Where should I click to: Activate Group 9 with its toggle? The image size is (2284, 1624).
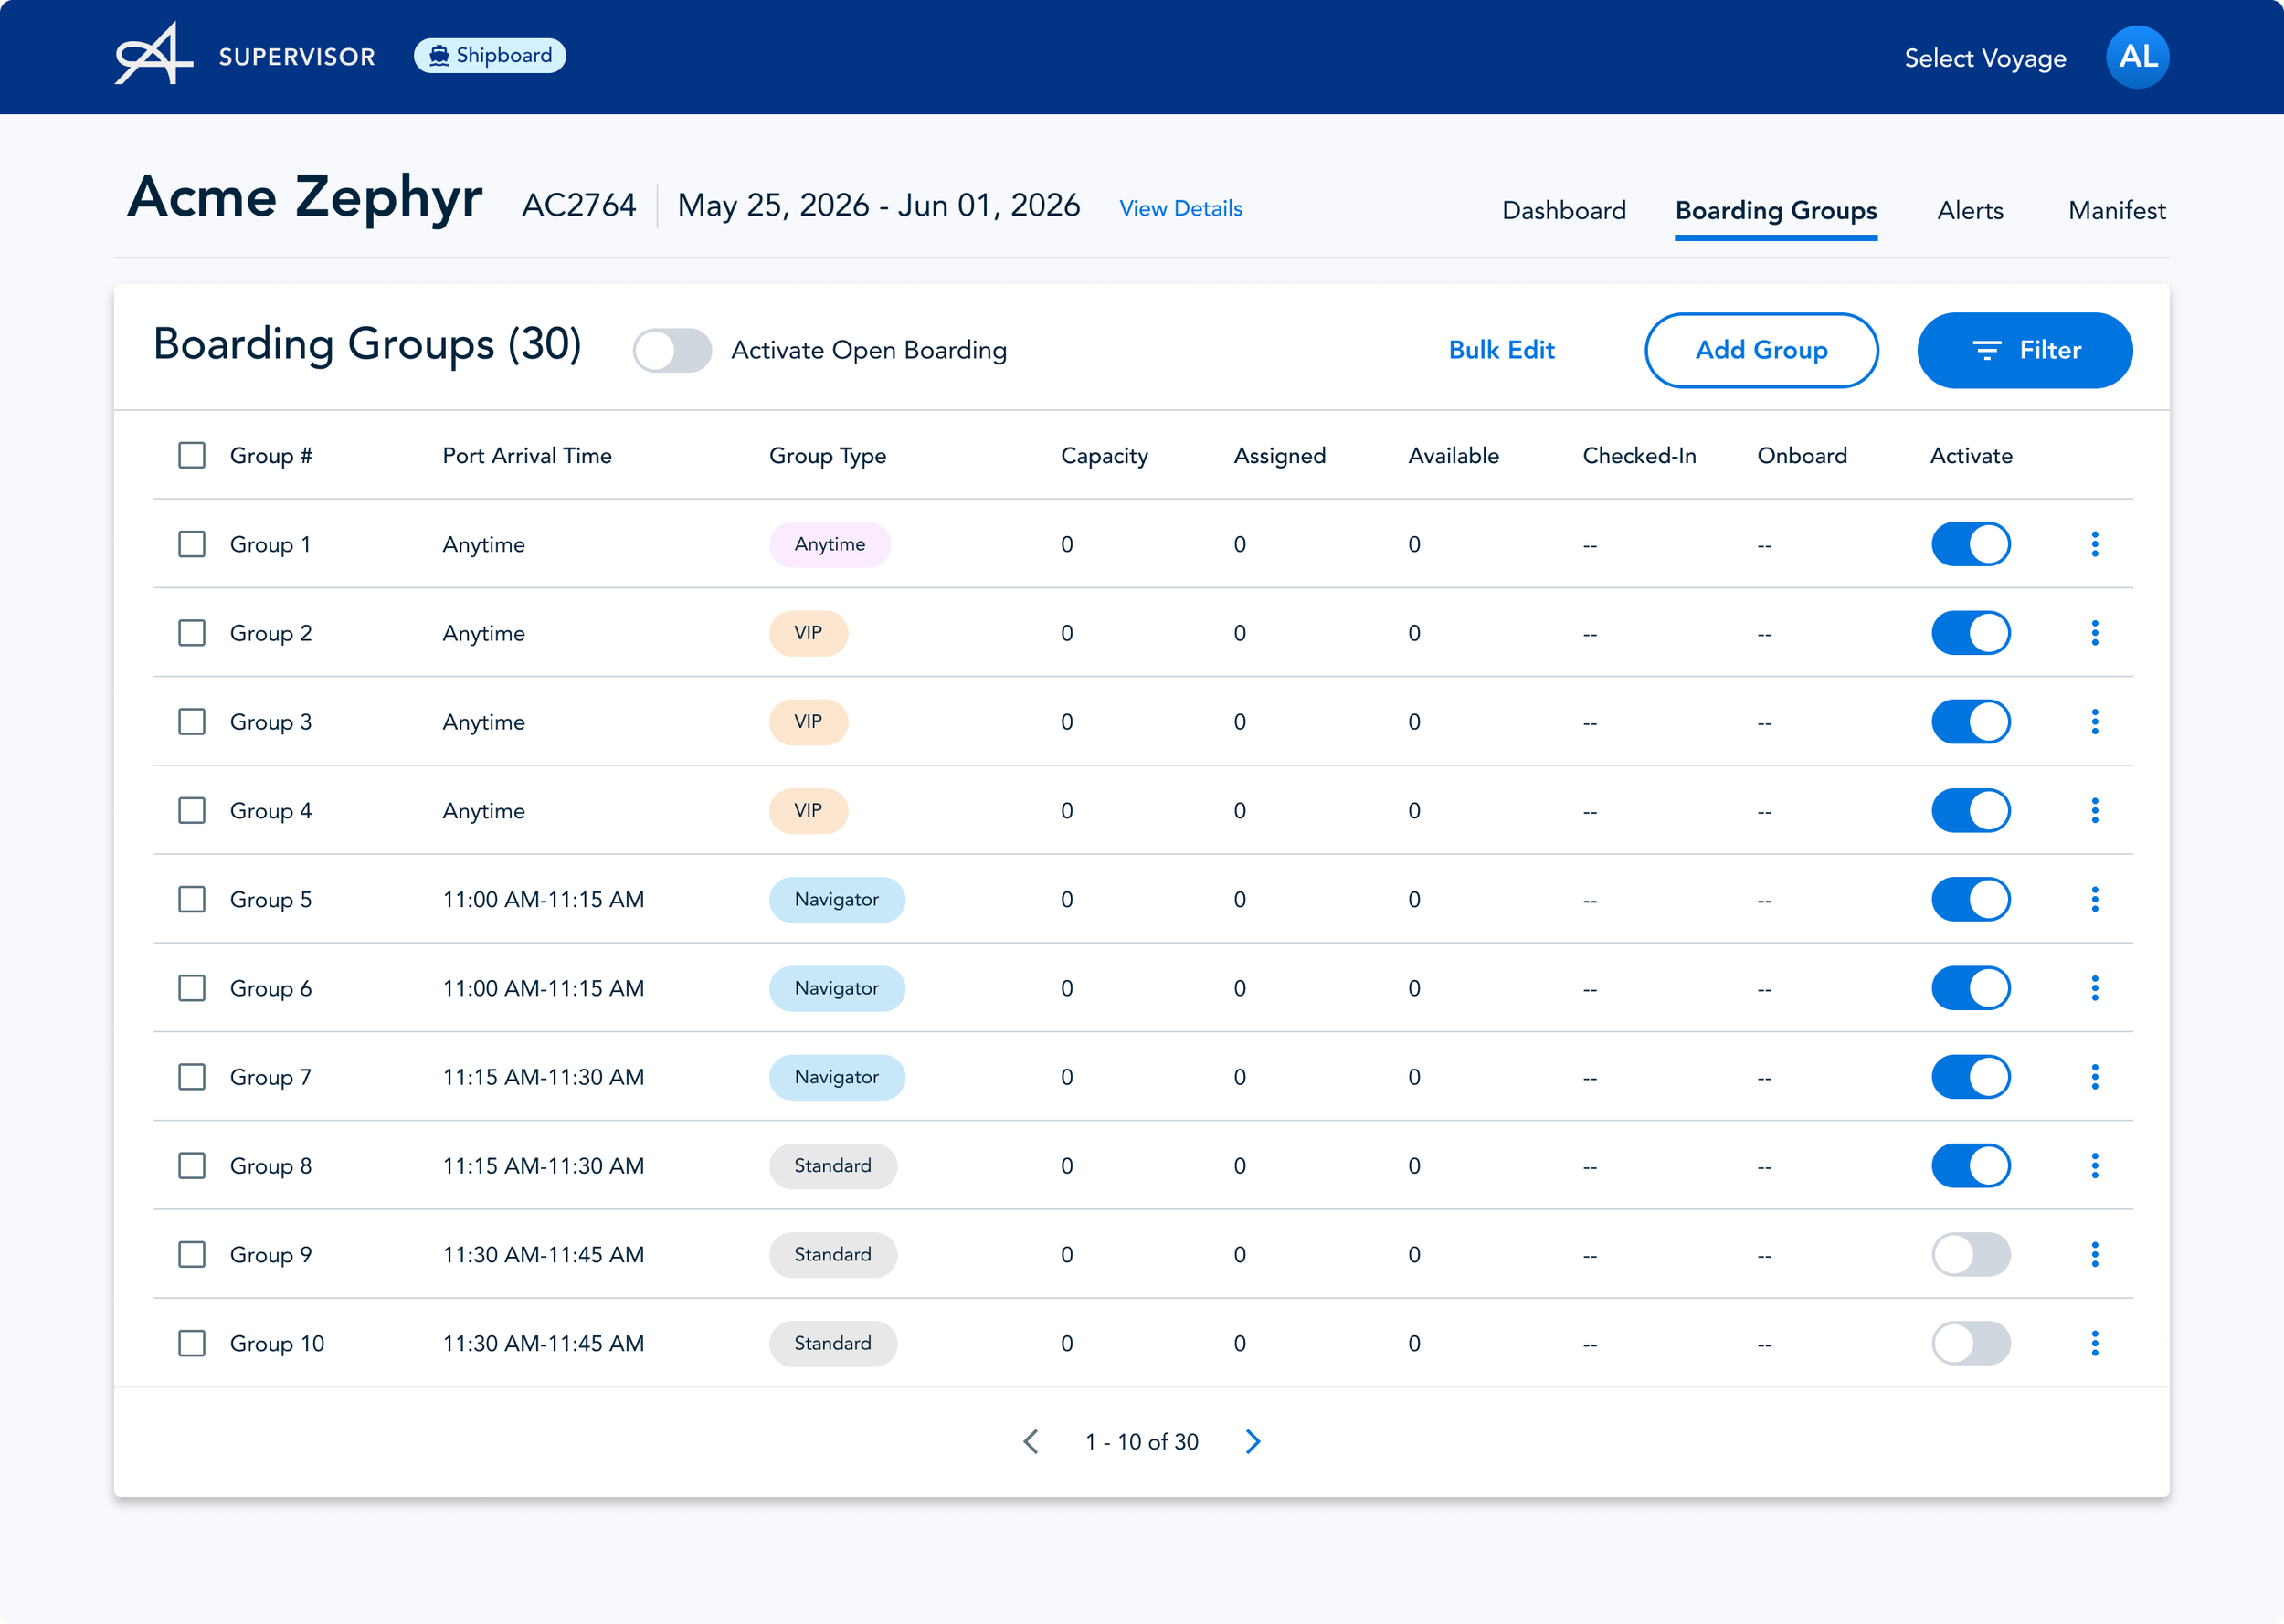(1970, 1254)
